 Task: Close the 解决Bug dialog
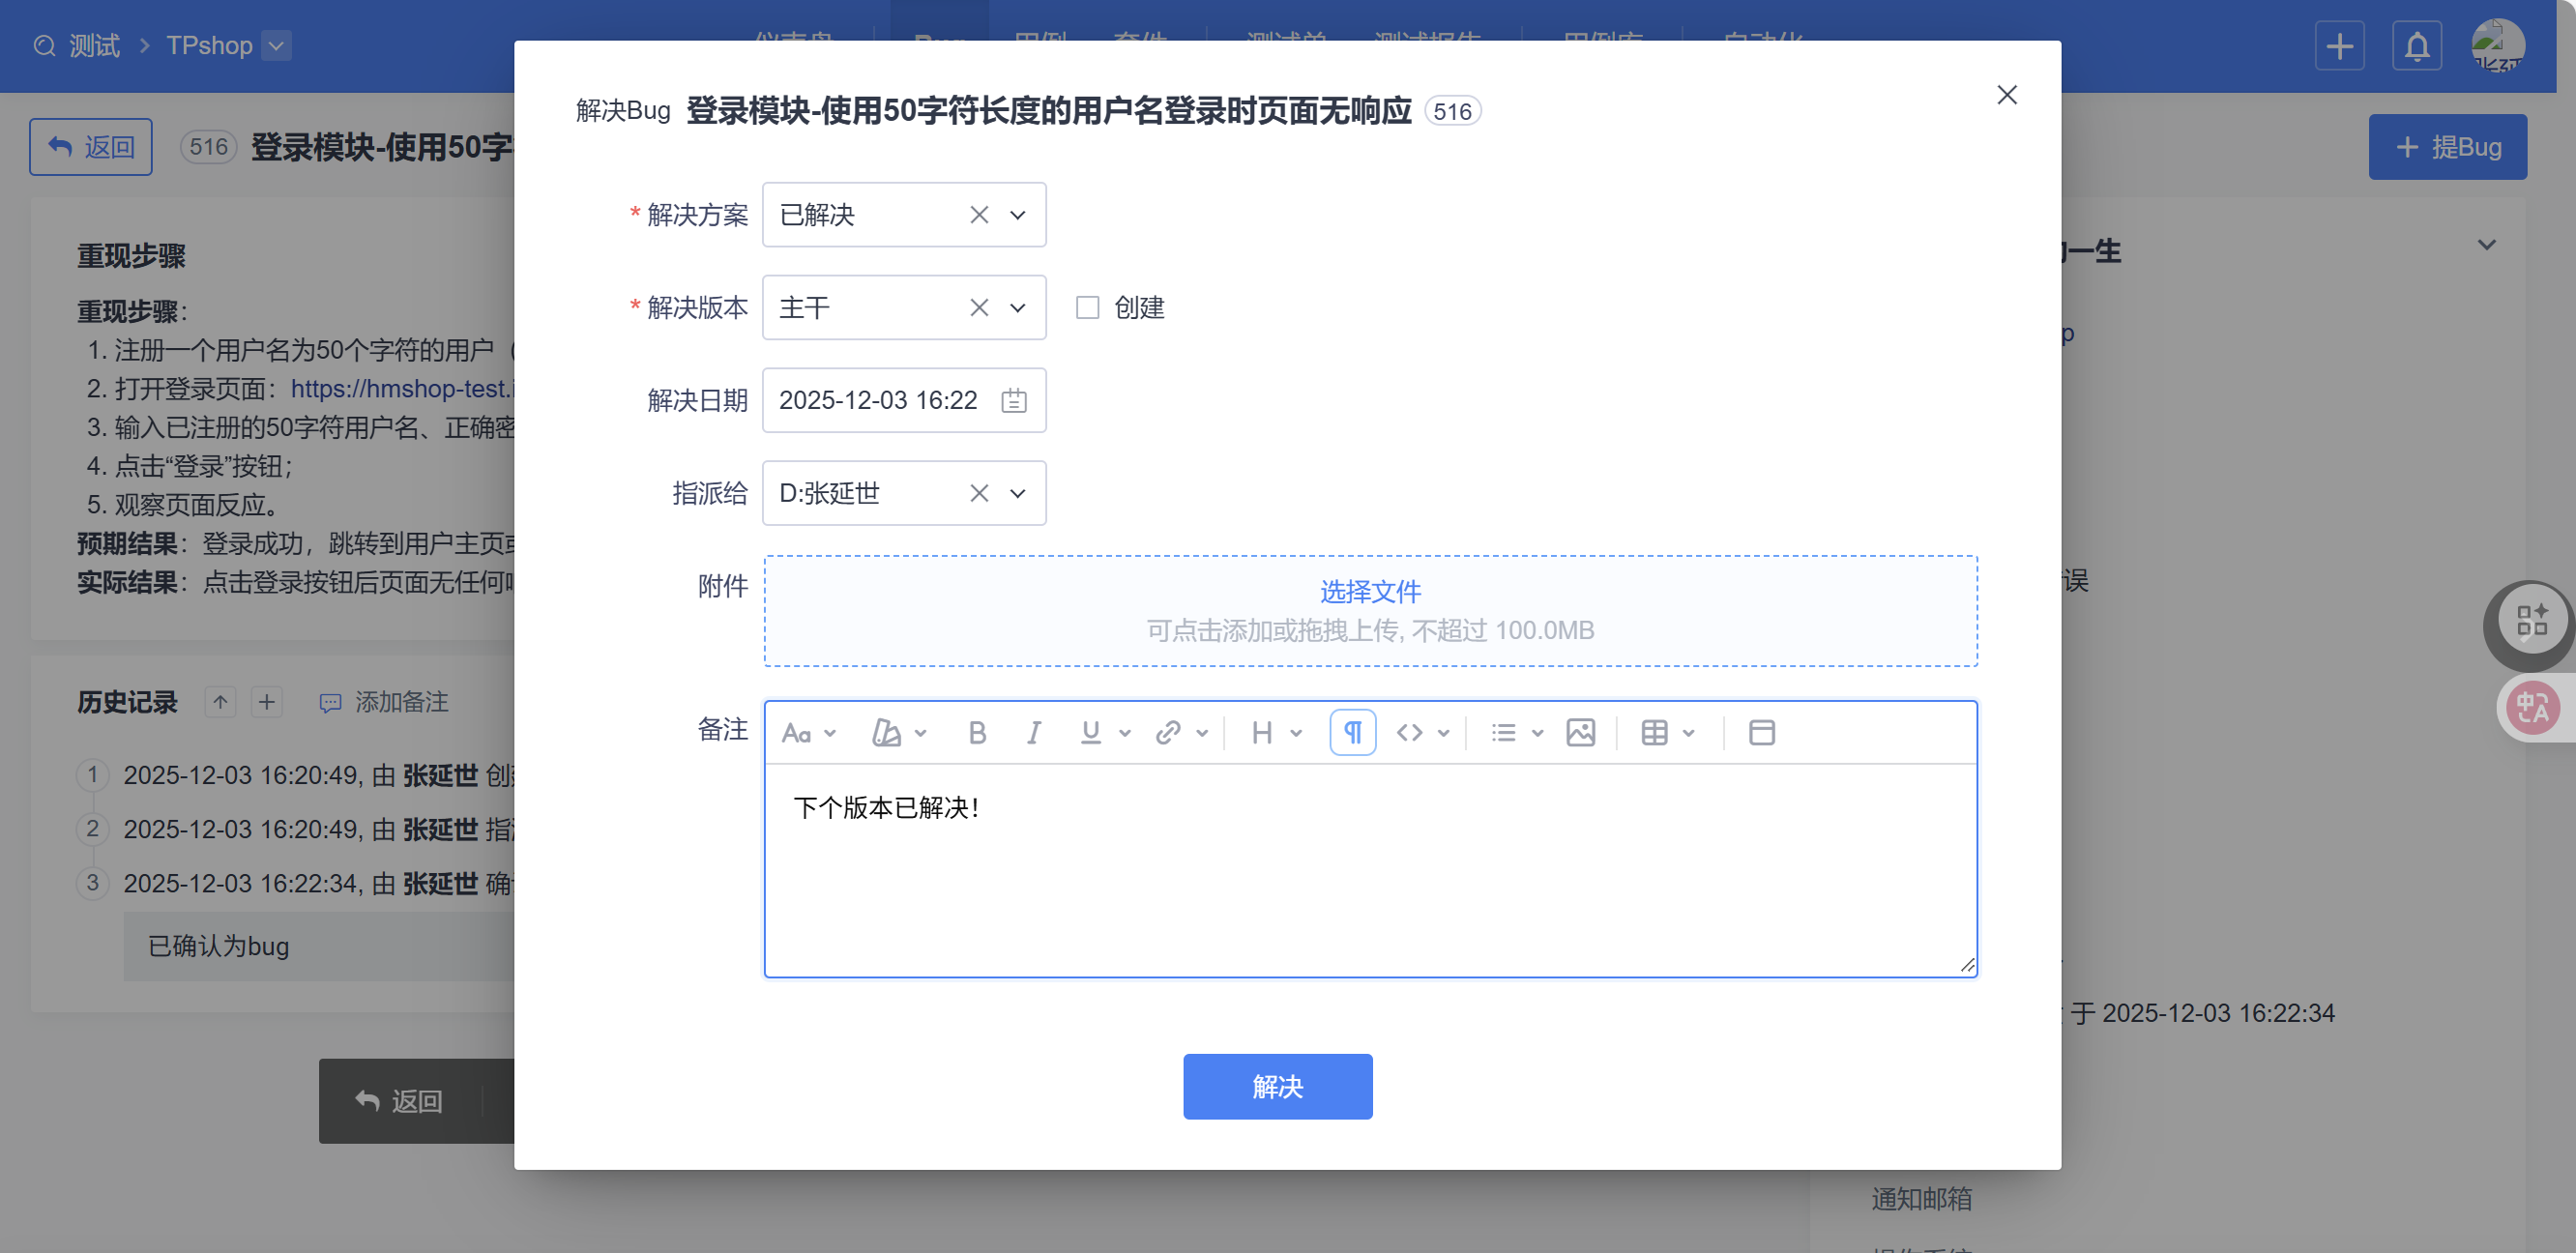(2006, 95)
